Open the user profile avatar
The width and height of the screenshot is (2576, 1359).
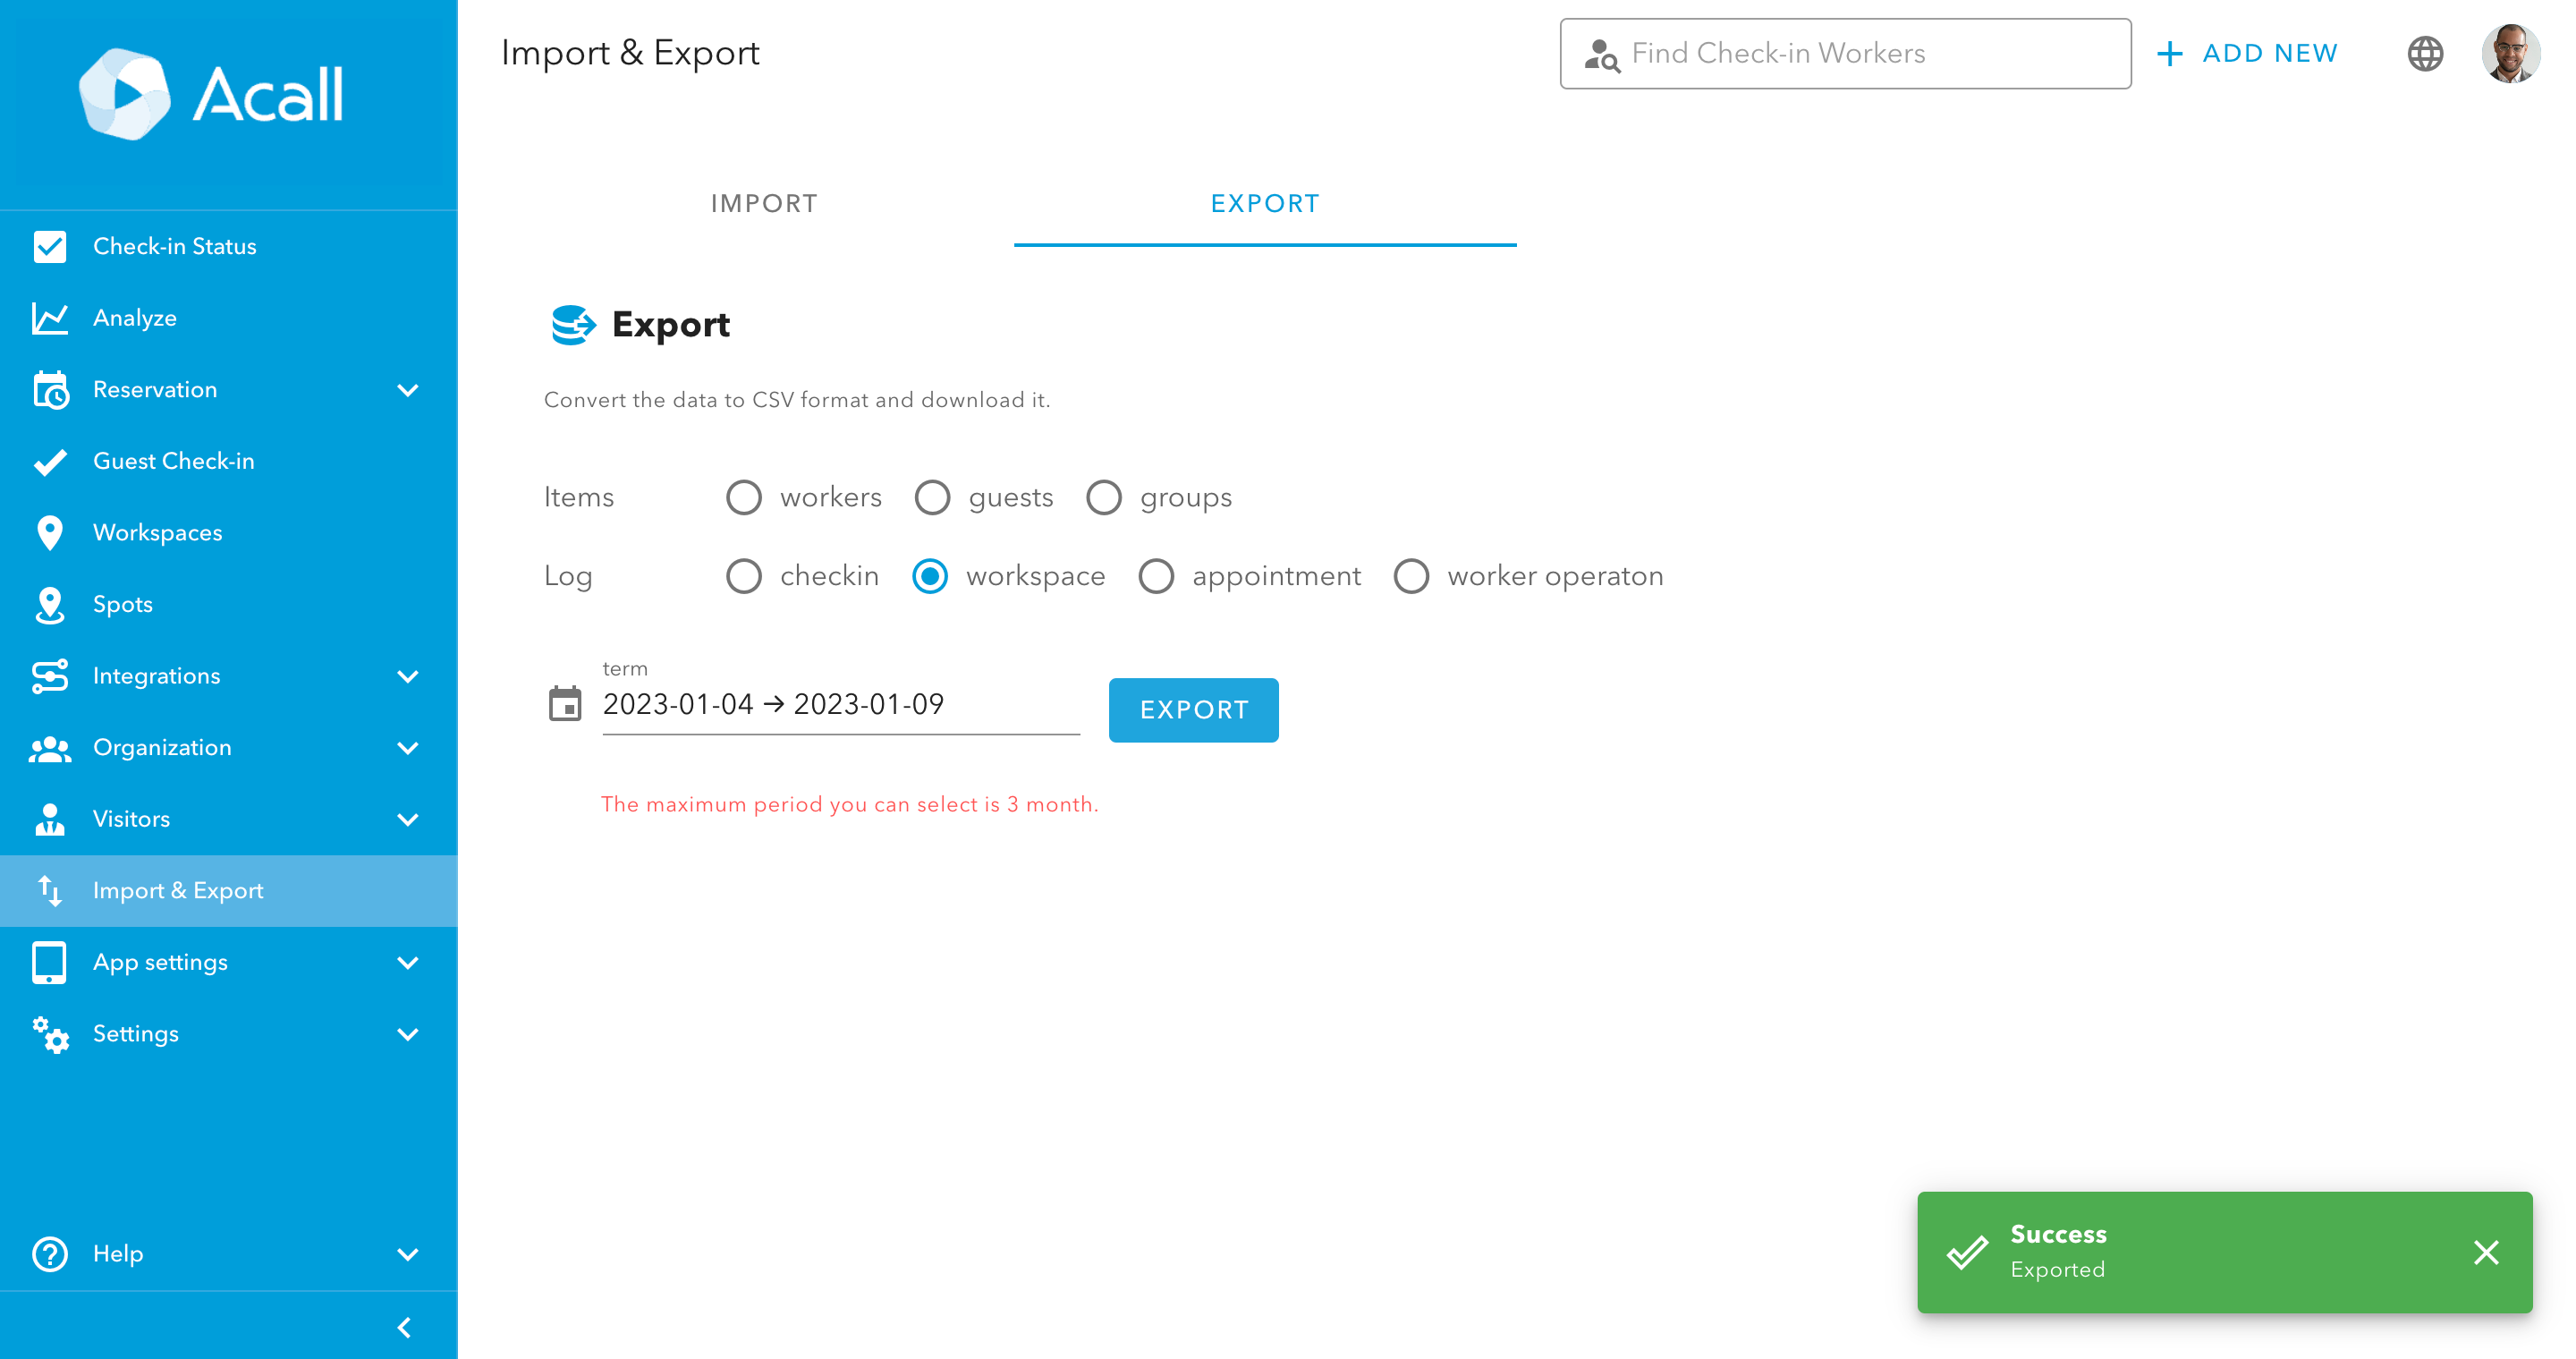click(2510, 54)
